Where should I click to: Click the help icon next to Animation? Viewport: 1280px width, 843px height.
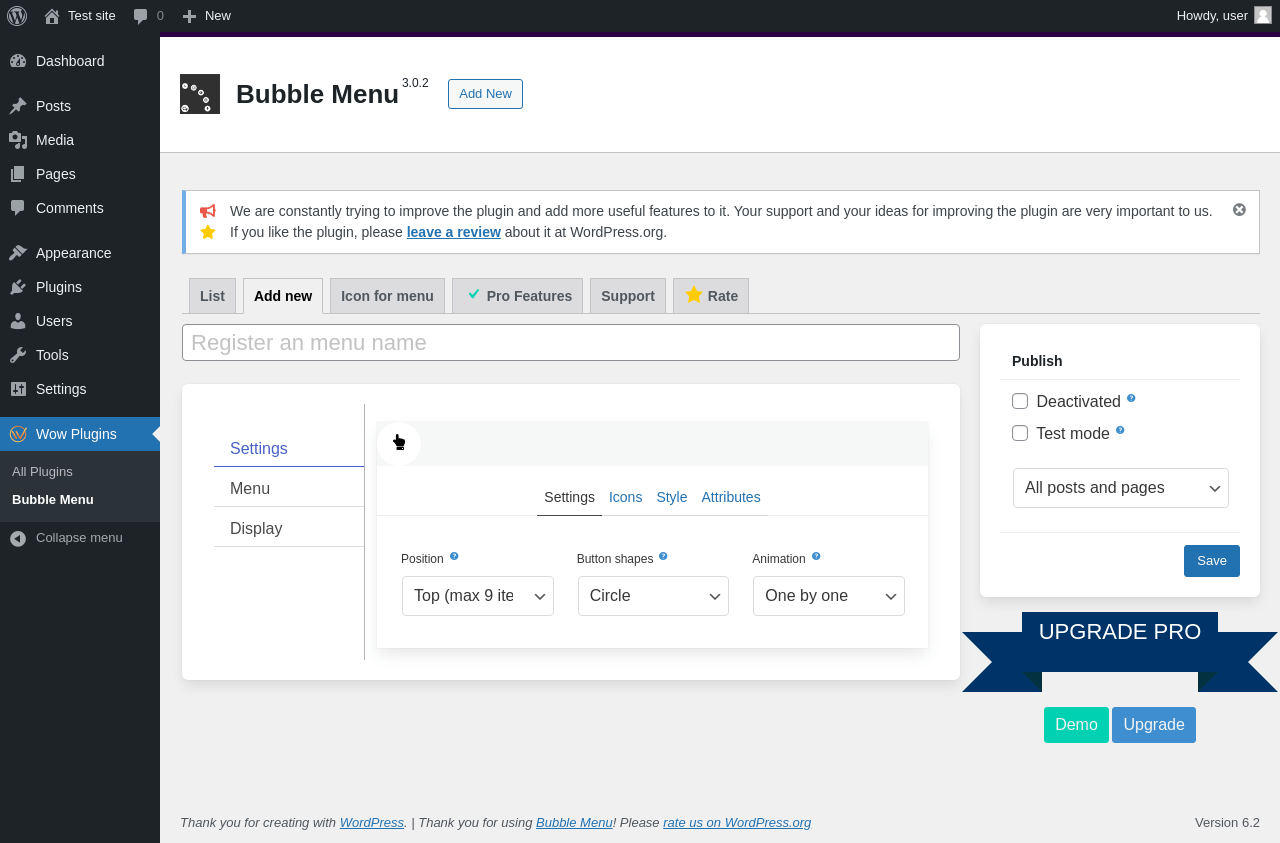click(x=816, y=556)
